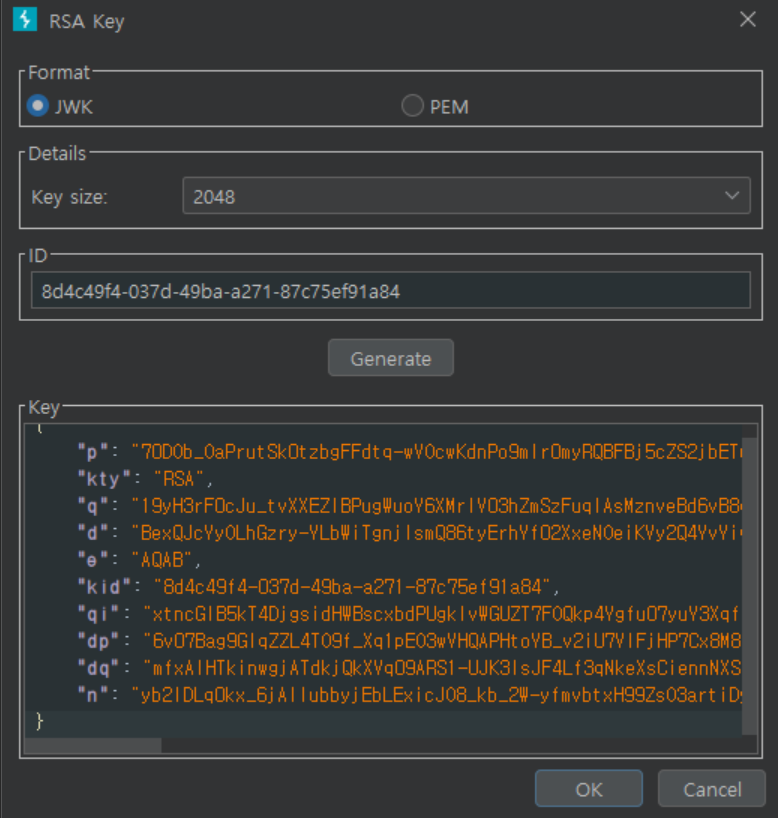
Task: Click the "dp" value line in key
Action: click(410, 642)
